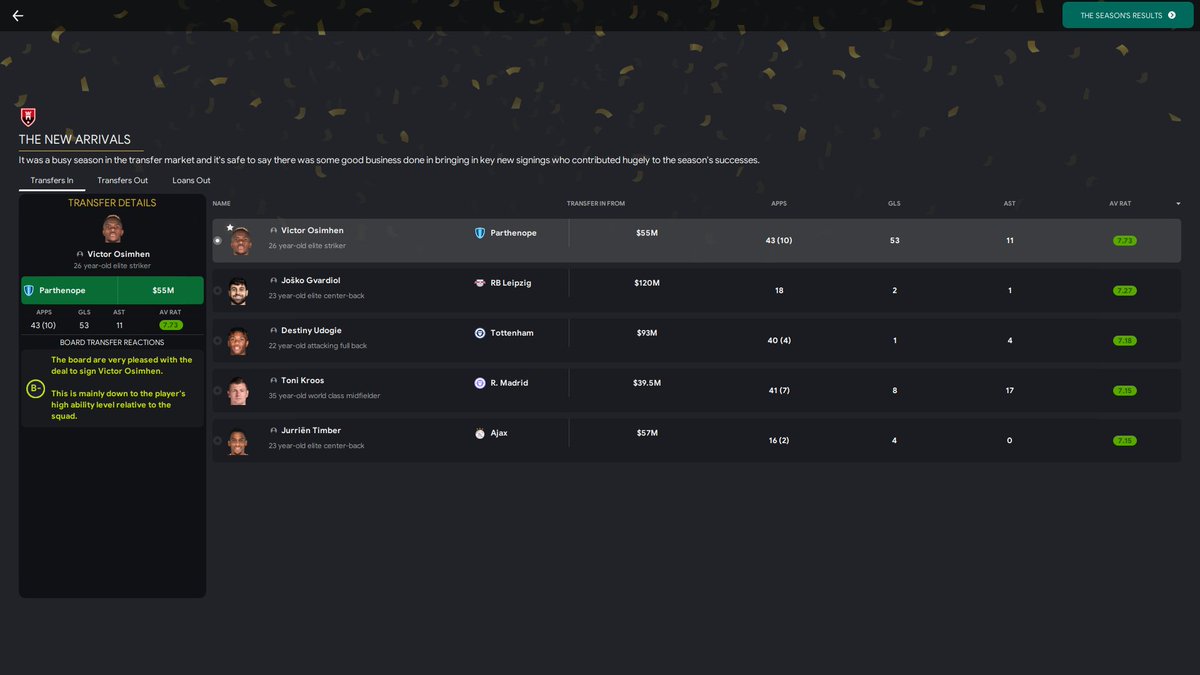Click the $120M transfer fee
The width and height of the screenshot is (1200, 675).
tap(647, 283)
